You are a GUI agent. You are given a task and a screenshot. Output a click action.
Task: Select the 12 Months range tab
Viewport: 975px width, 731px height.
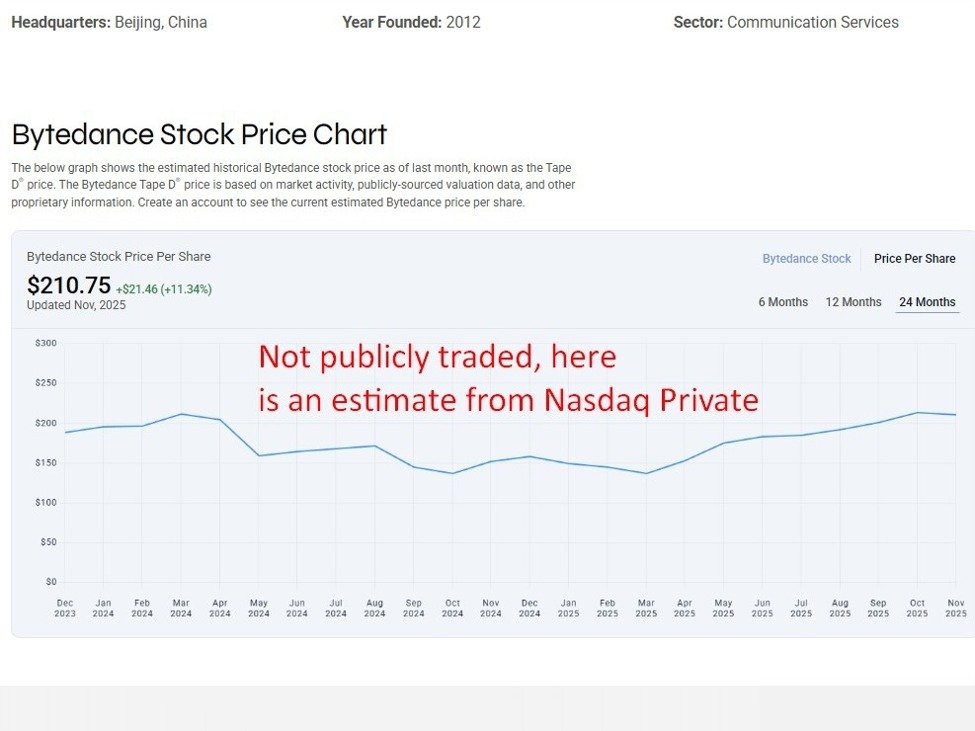[853, 302]
